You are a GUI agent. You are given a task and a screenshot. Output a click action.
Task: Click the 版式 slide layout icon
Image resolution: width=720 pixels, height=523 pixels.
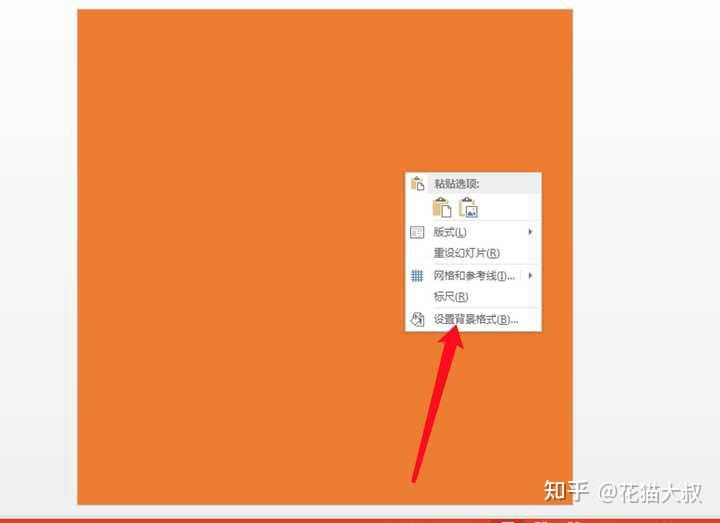417,232
